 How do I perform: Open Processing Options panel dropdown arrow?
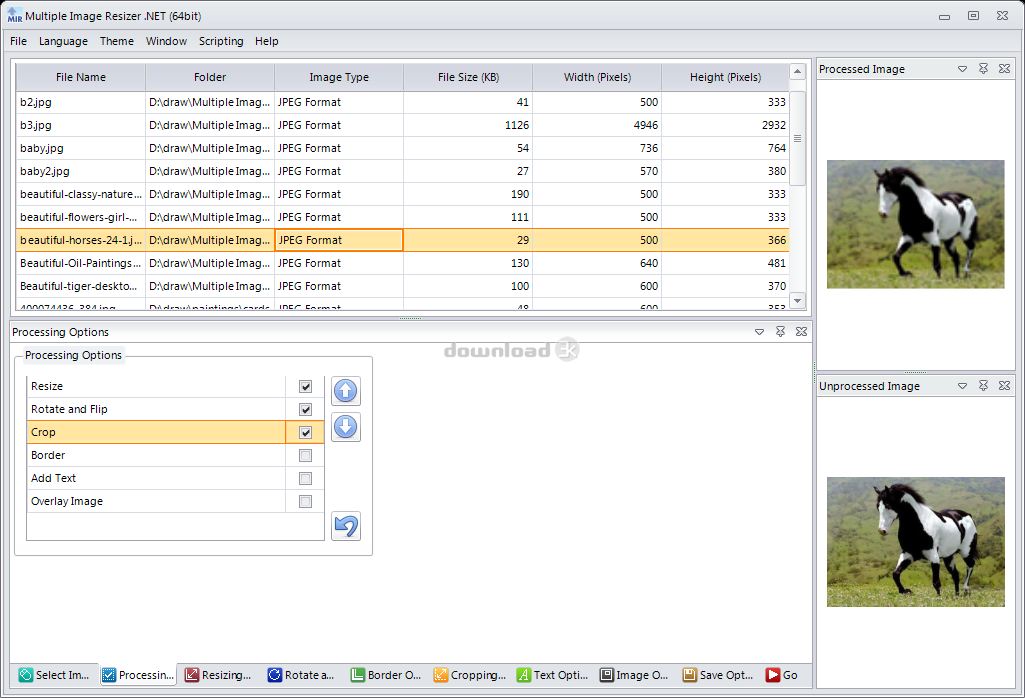(x=760, y=331)
